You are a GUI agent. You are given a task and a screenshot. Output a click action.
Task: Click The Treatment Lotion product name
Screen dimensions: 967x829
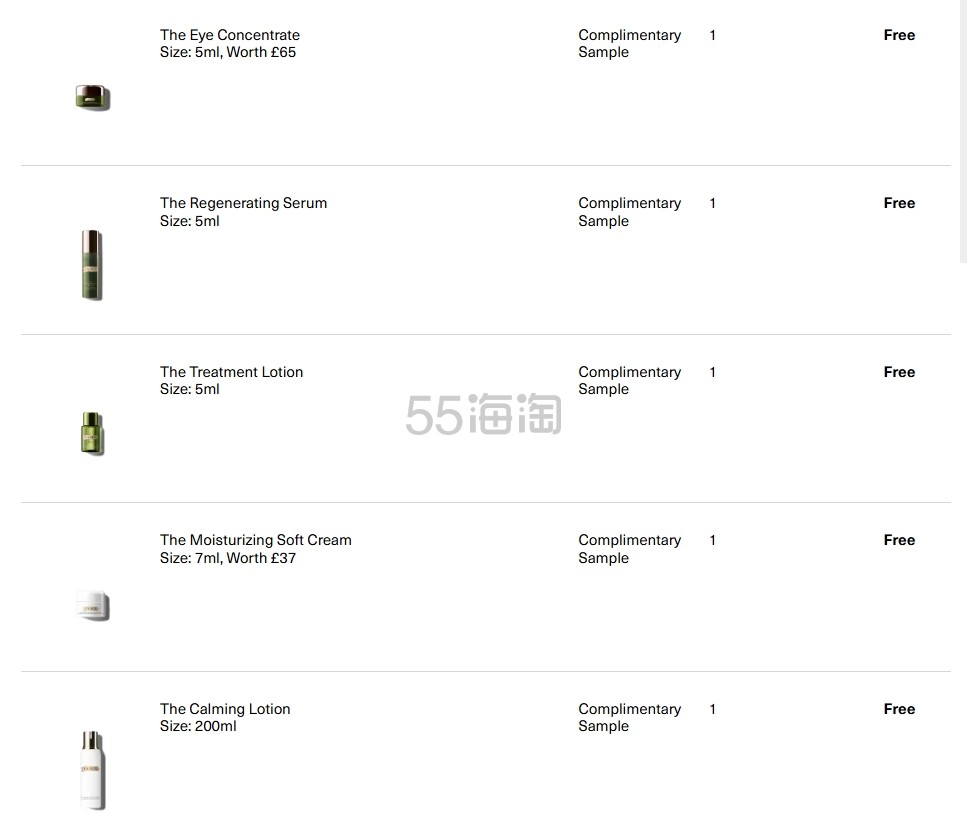[231, 372]
